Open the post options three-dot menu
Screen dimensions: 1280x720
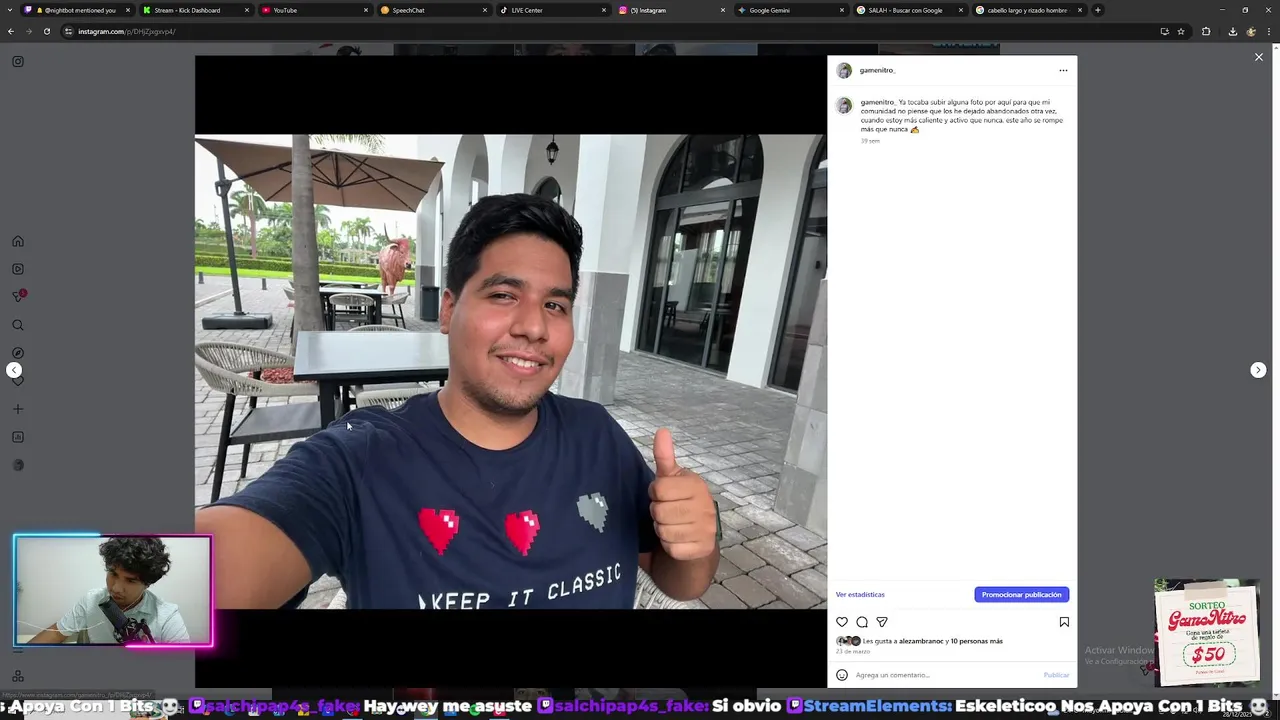1063,70
